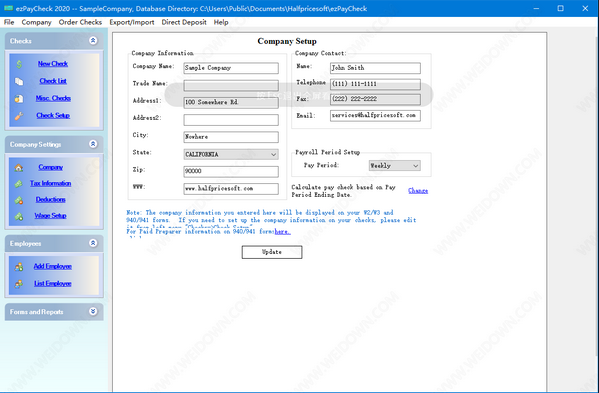The width and height of the screenshot is (599, 393).
Task: Open the Pay Period dropdown showing Weekly
Action: click(x=395, y=165)
